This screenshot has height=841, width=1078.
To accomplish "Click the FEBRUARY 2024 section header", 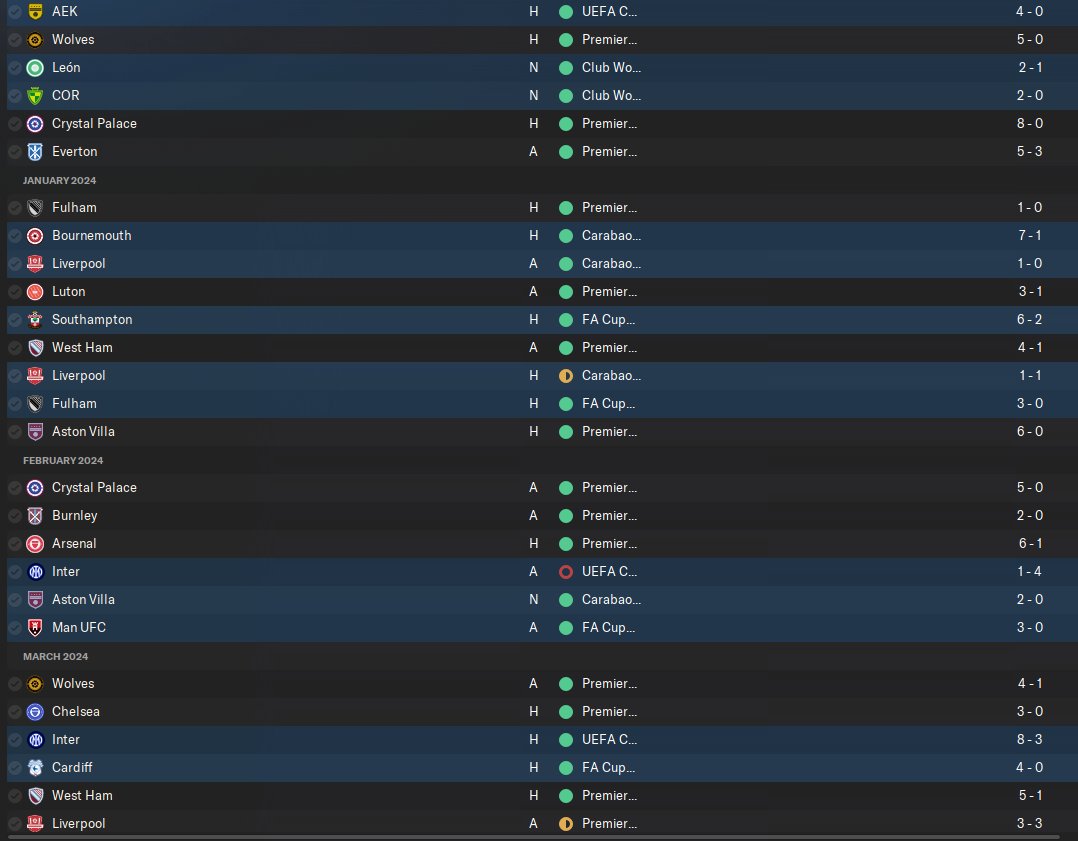I will (63, 461).
